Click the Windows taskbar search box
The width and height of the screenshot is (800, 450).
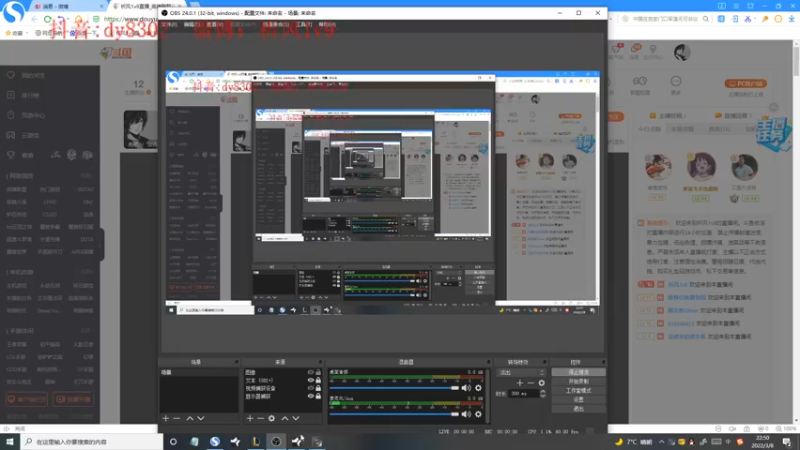pos(91,442)
